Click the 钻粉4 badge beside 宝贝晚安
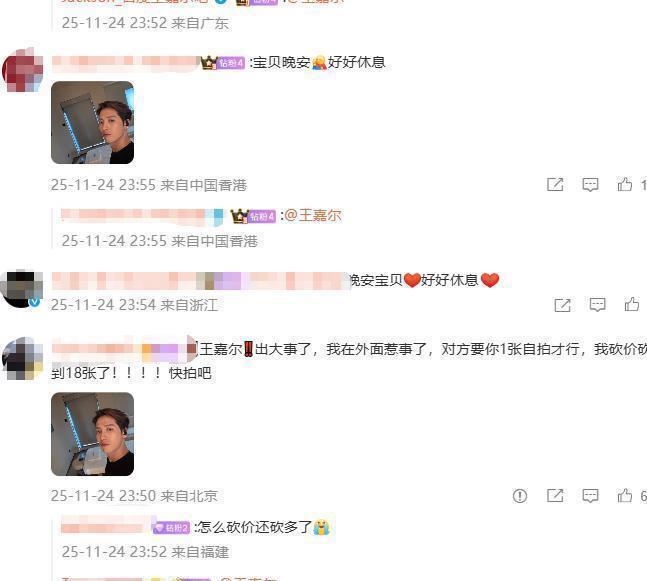The width and height of the screenshot is (647, 581). click(231, 63)
